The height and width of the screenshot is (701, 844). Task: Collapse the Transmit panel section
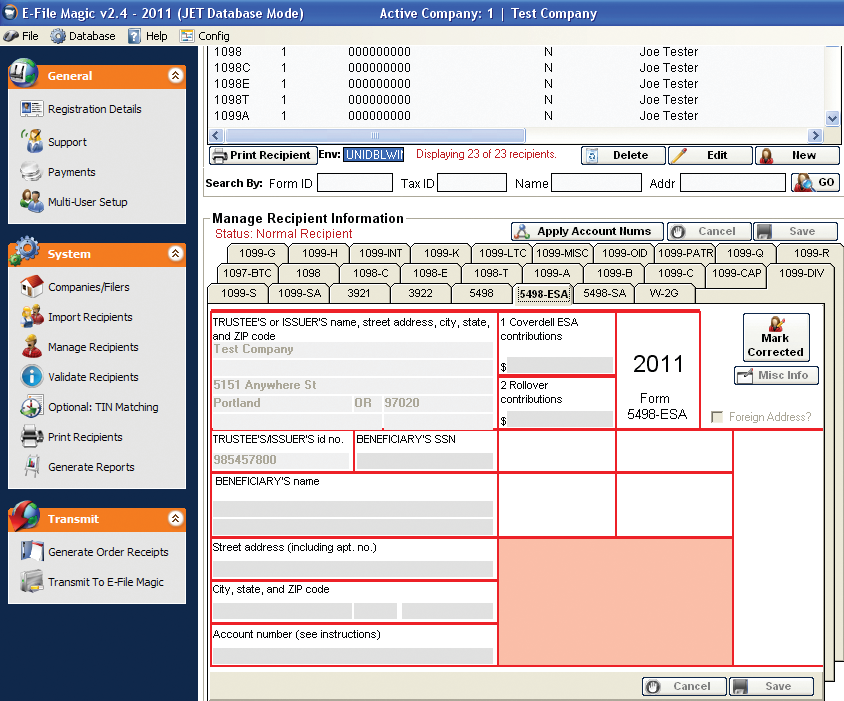[x=176, y=519]
